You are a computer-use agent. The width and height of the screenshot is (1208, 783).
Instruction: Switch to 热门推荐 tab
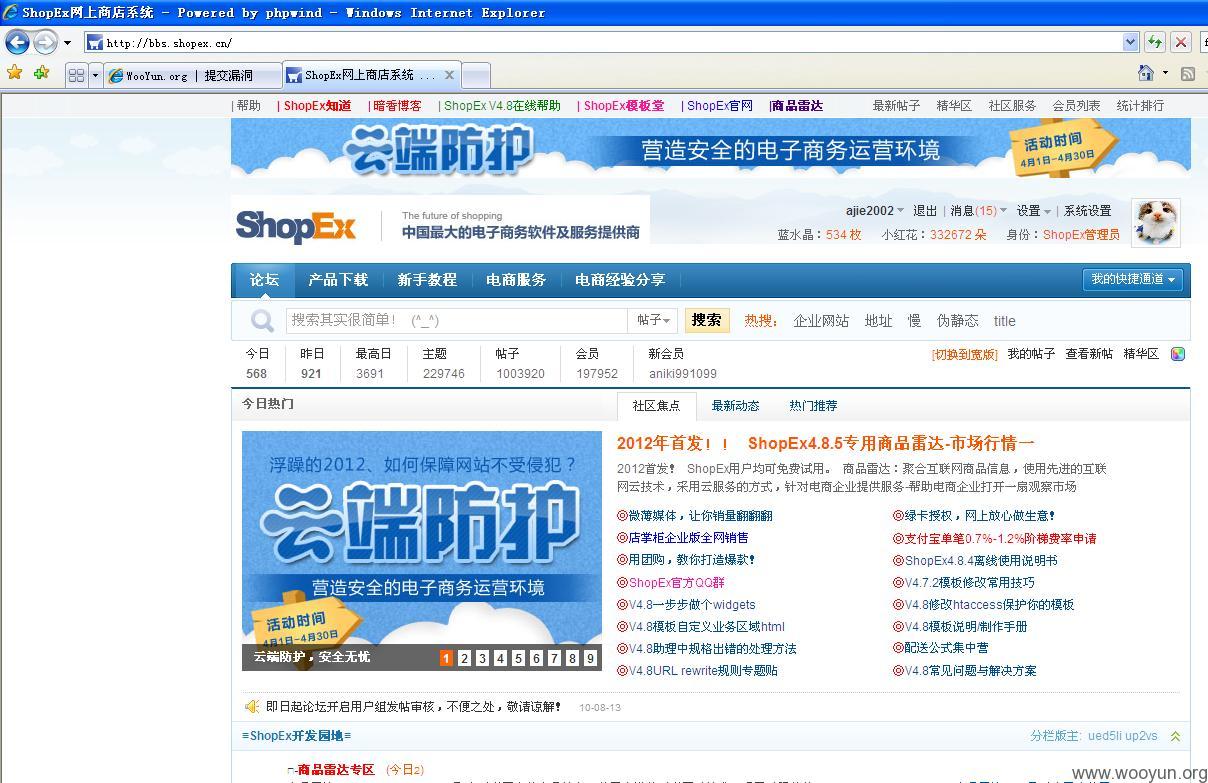pos(813,406)
